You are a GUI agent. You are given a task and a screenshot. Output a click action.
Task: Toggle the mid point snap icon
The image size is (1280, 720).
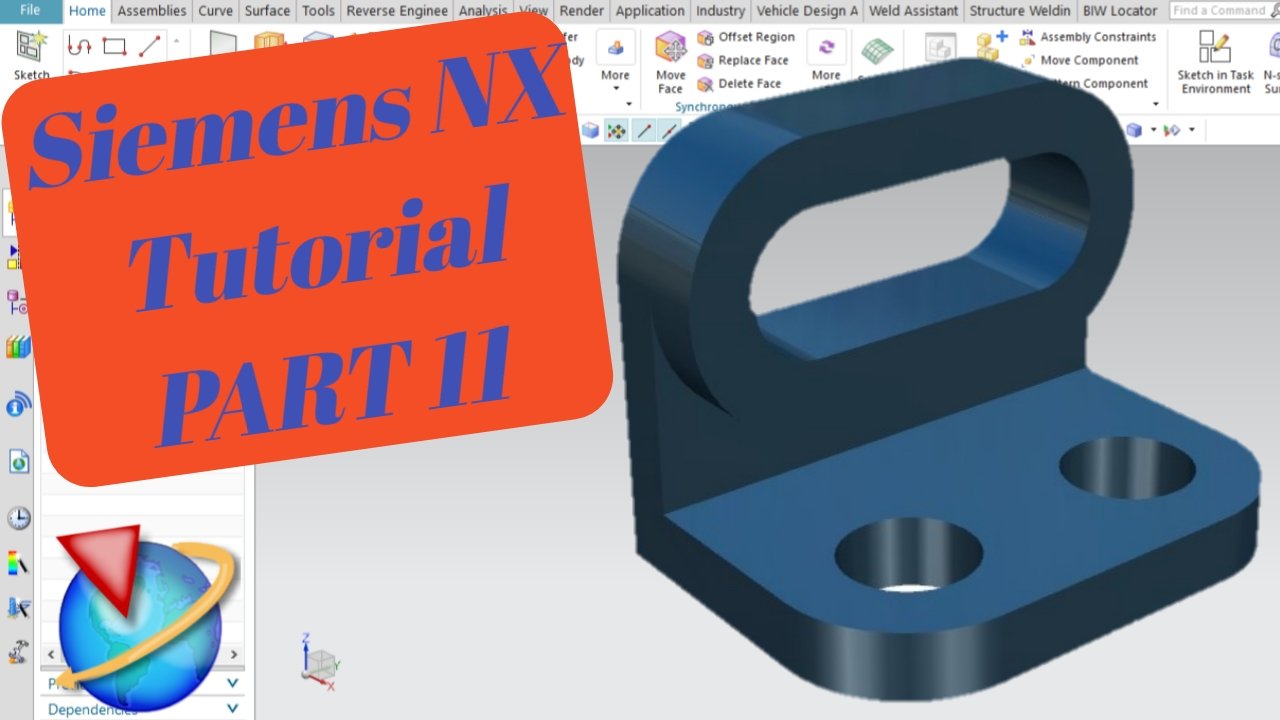(x=669, y=130)
